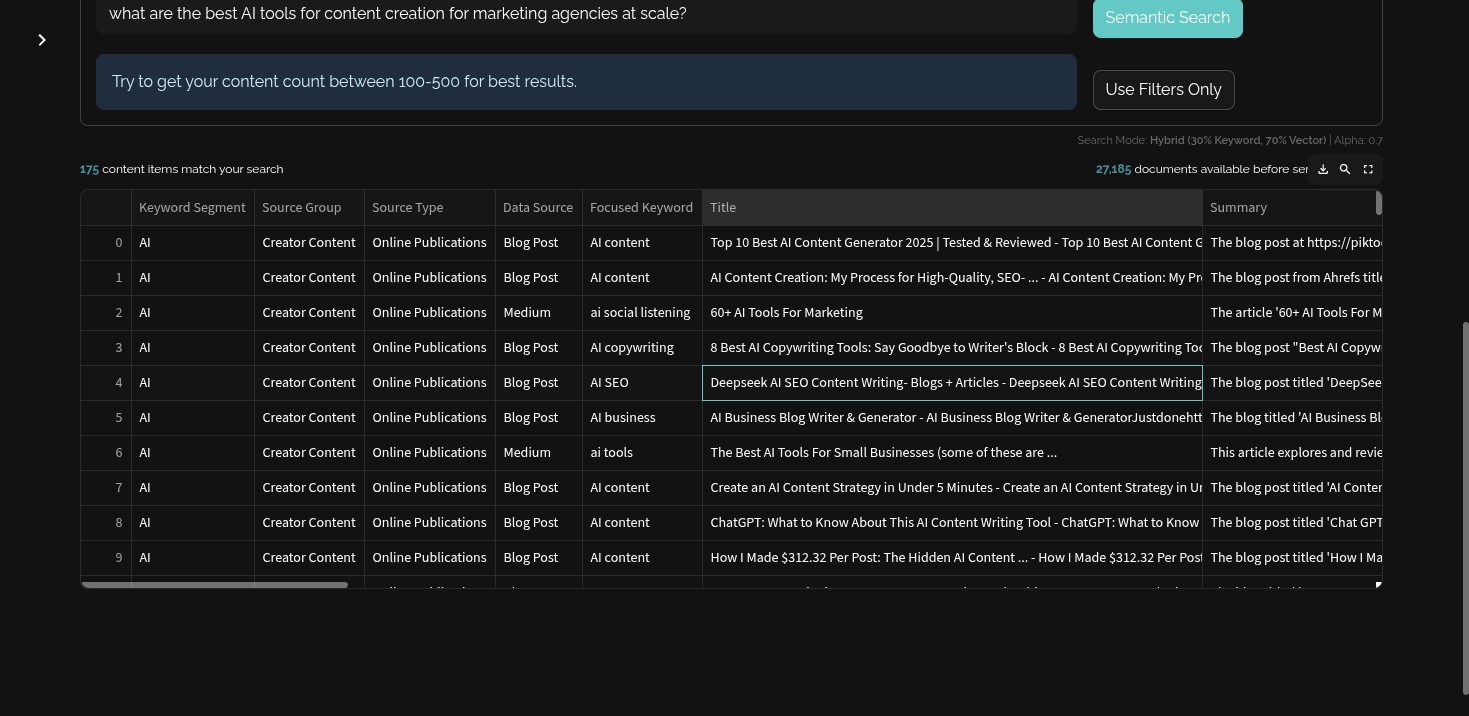Click 'ChatGPT: What to Know' title cell

[x=952, y=523]
